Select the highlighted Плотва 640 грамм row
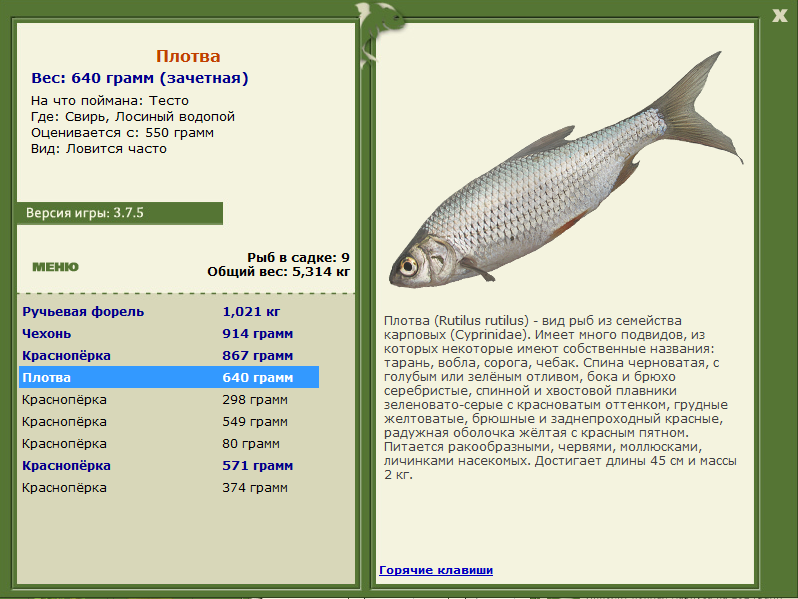The width and height of the screenshot is (798, 599). pos(169,377)
